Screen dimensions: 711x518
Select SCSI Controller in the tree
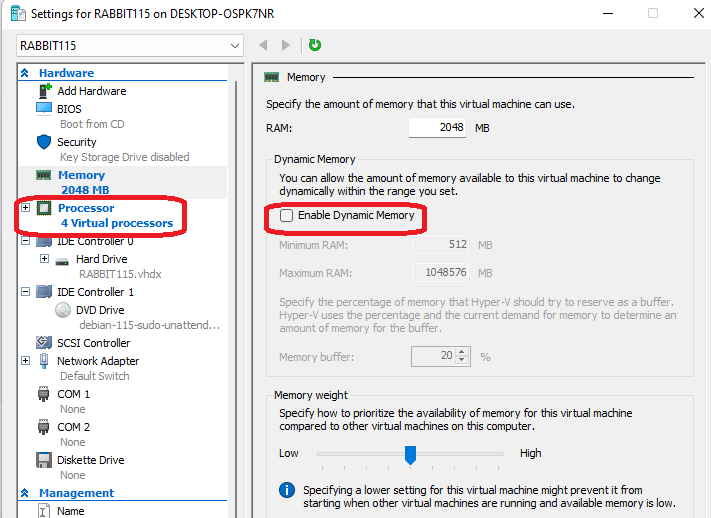(93, 343)
